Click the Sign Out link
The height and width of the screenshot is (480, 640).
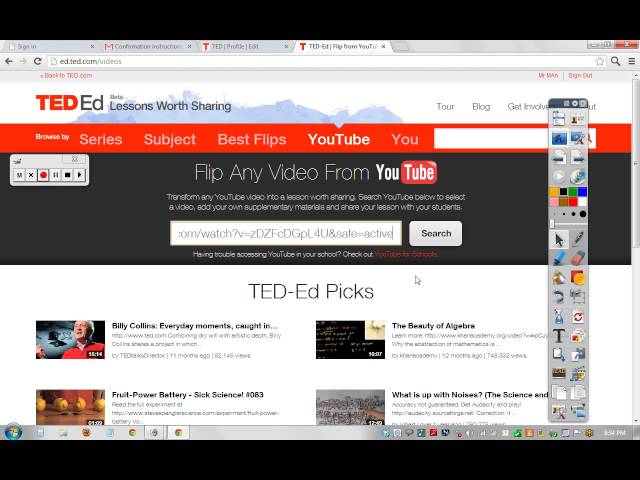tap(580, 76)
